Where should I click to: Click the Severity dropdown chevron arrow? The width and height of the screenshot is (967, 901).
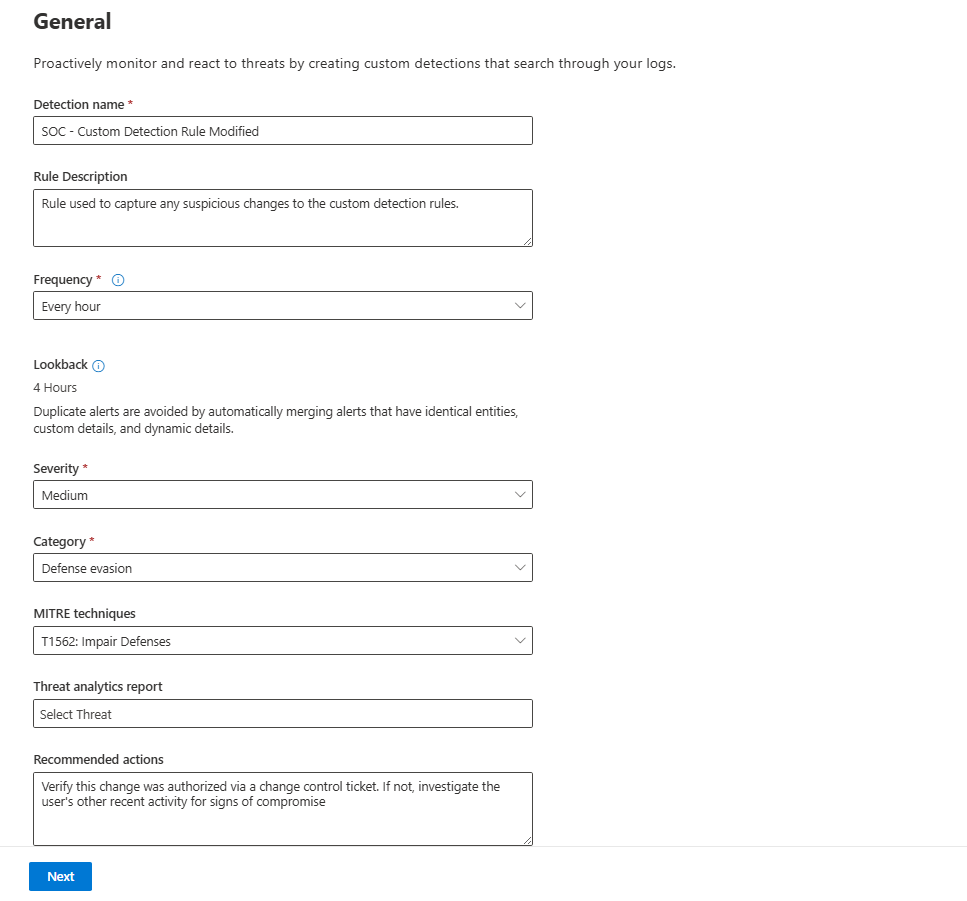coord(519,495)
